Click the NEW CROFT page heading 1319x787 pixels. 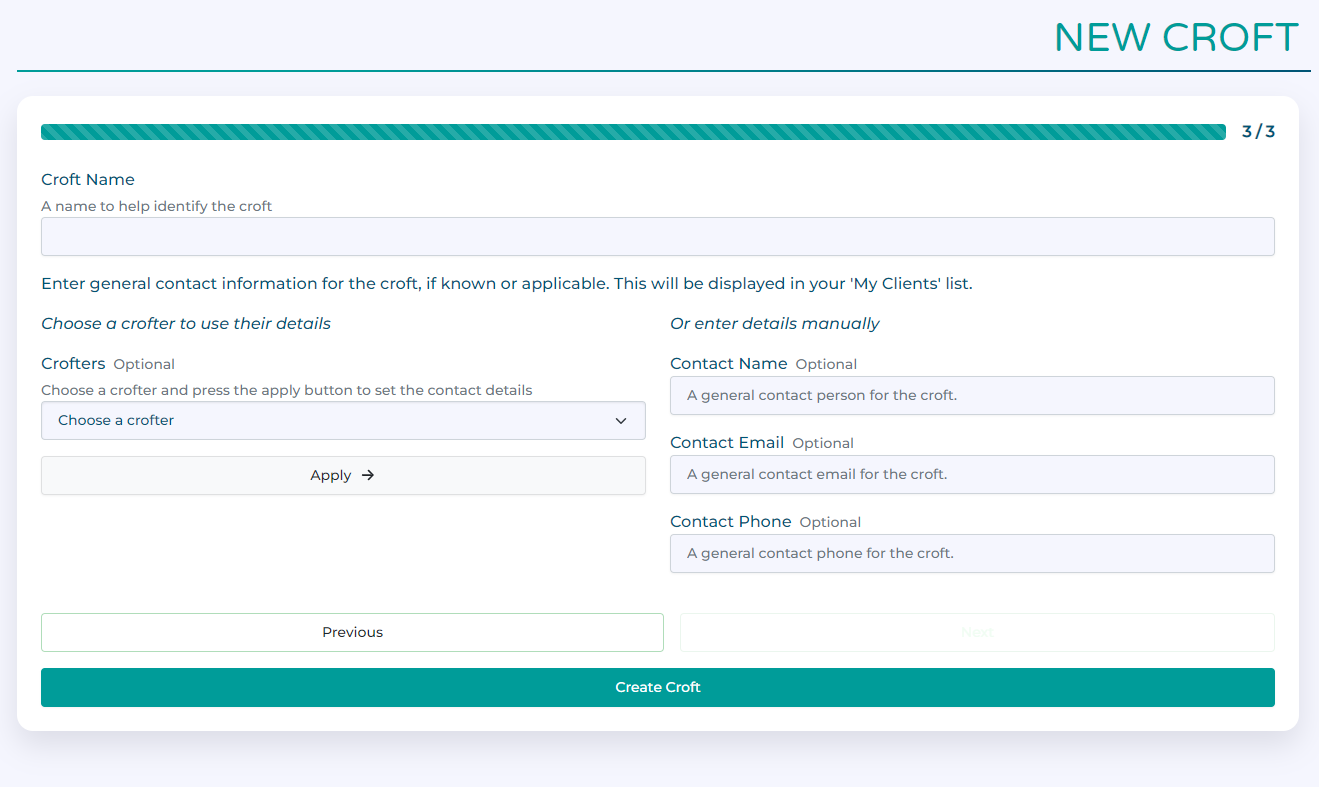click(x=1175, y=38)
